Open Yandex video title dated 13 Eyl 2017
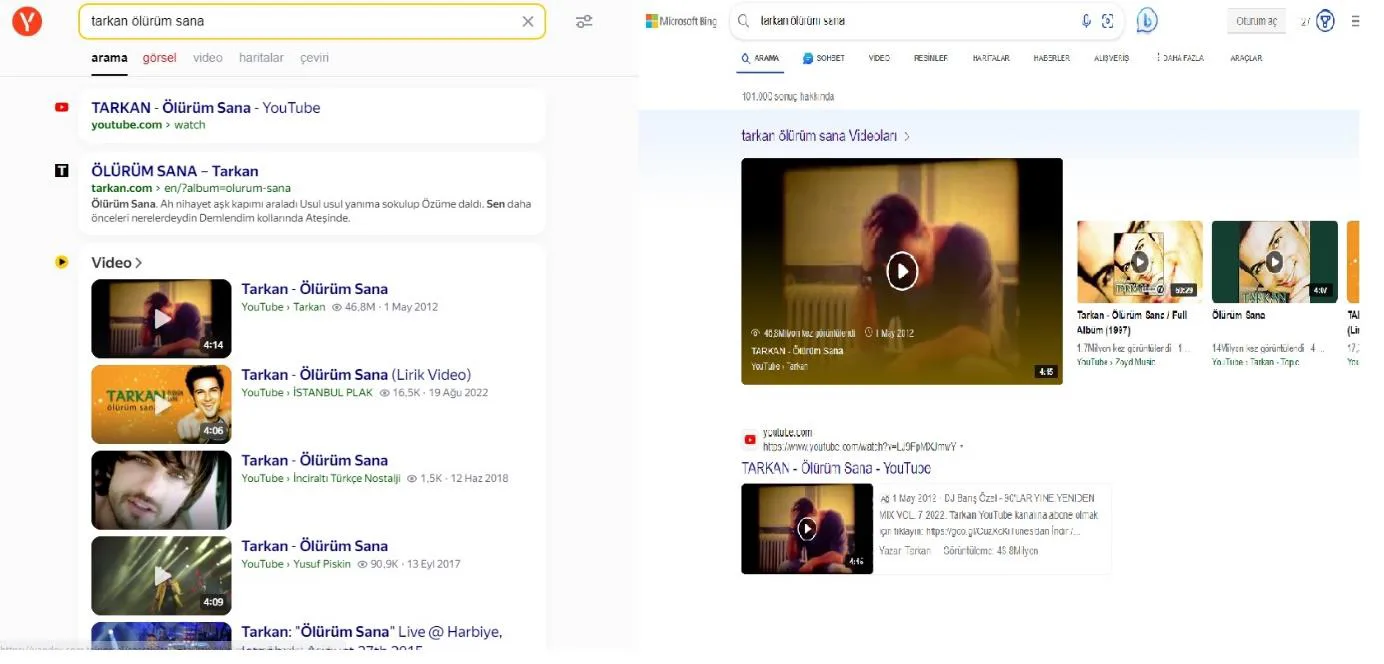 pyautogui.click(x=314, y=546)
